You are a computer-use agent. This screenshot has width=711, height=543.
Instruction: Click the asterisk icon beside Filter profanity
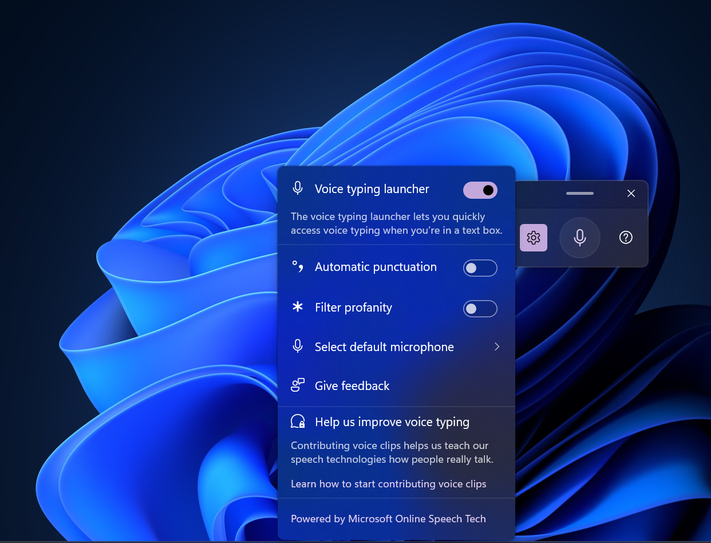297,307
